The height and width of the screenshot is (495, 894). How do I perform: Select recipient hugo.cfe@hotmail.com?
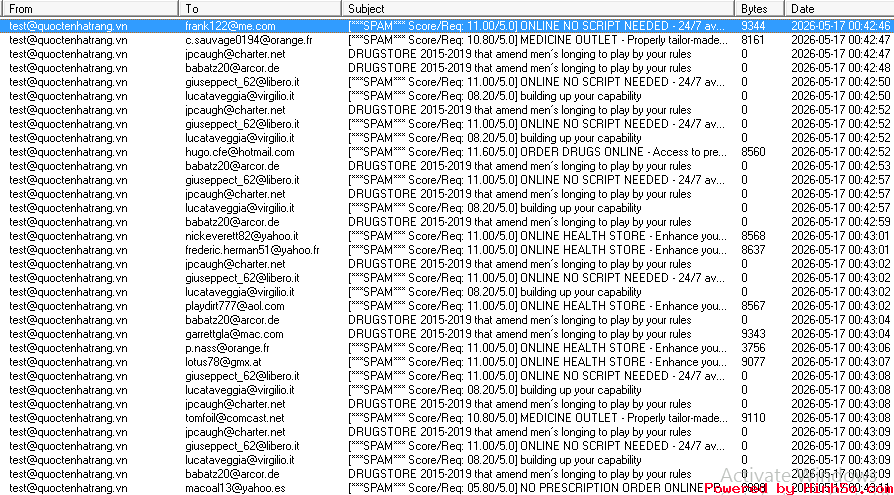(x=240, y=152)
